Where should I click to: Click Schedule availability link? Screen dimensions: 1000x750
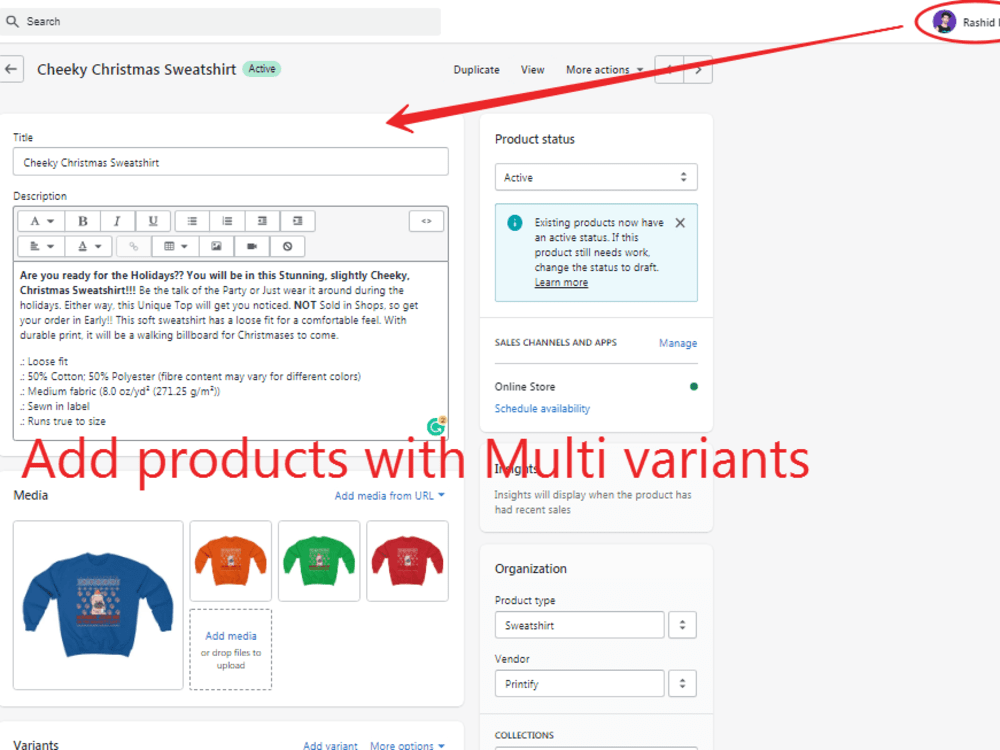point(542,408)
